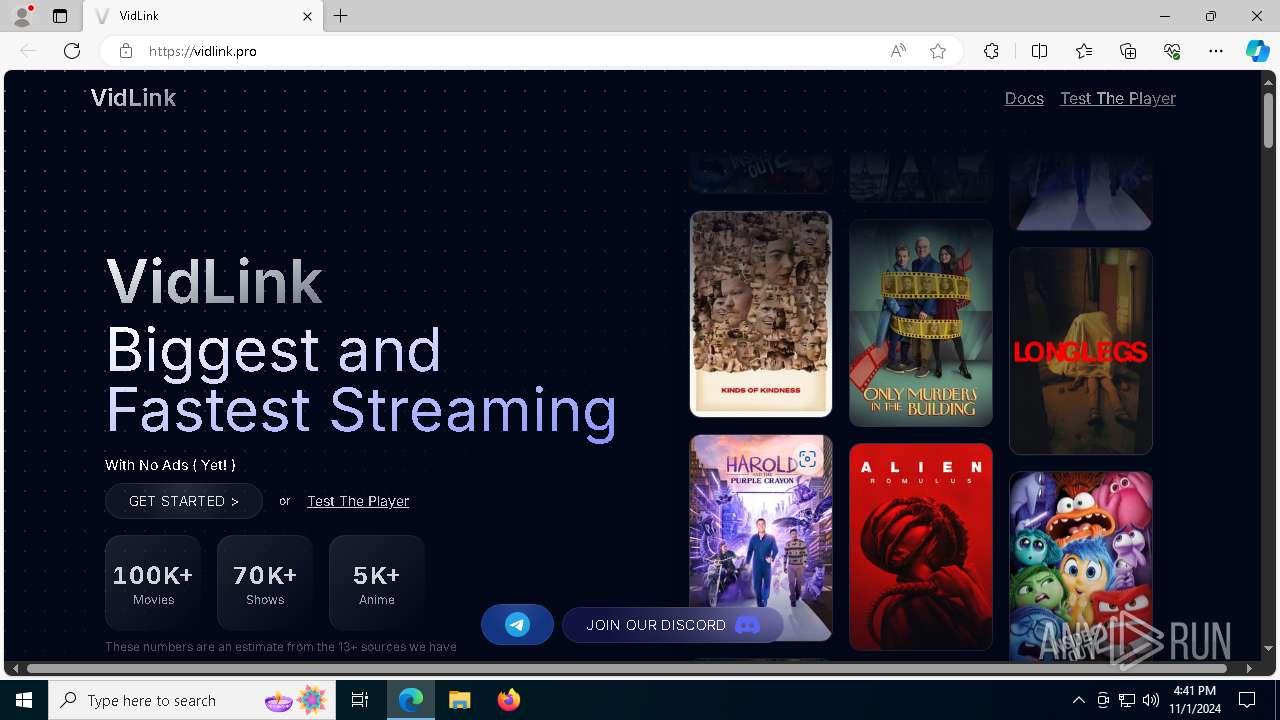Click the 70K+ Shows stat card
The height and width of the screenshot is (720, 1280).
(x=265, y=583)
